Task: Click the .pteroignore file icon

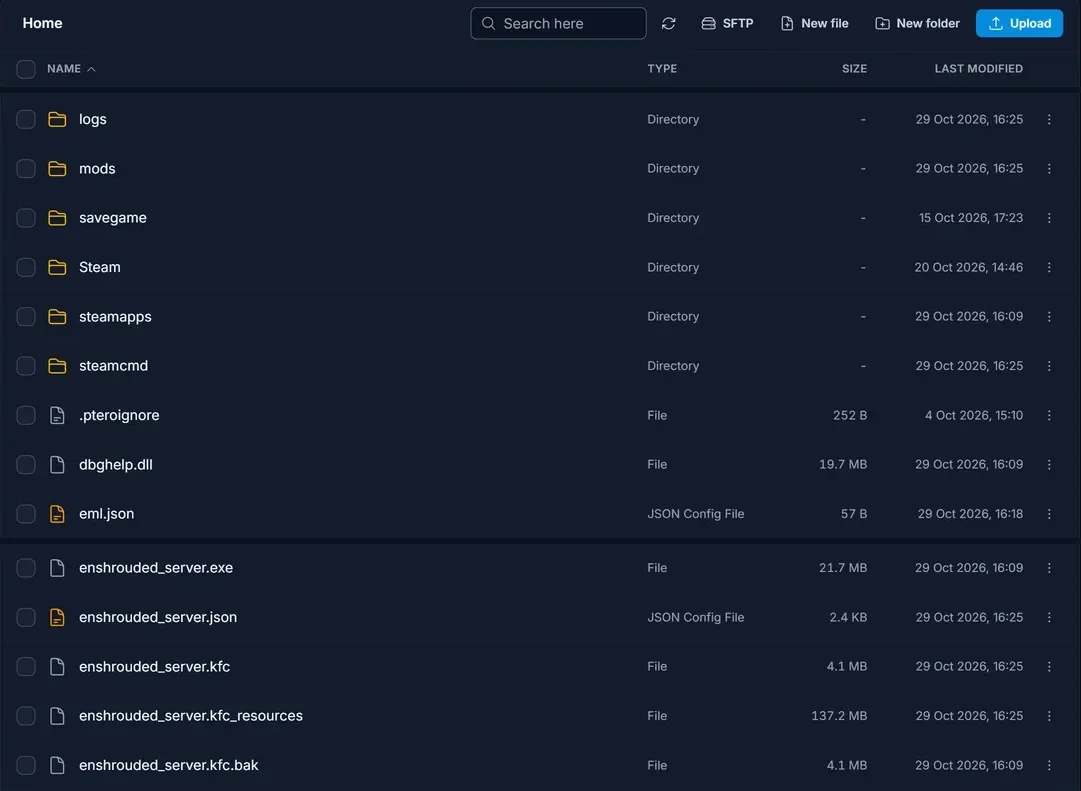Action: (x=57, y=415)
